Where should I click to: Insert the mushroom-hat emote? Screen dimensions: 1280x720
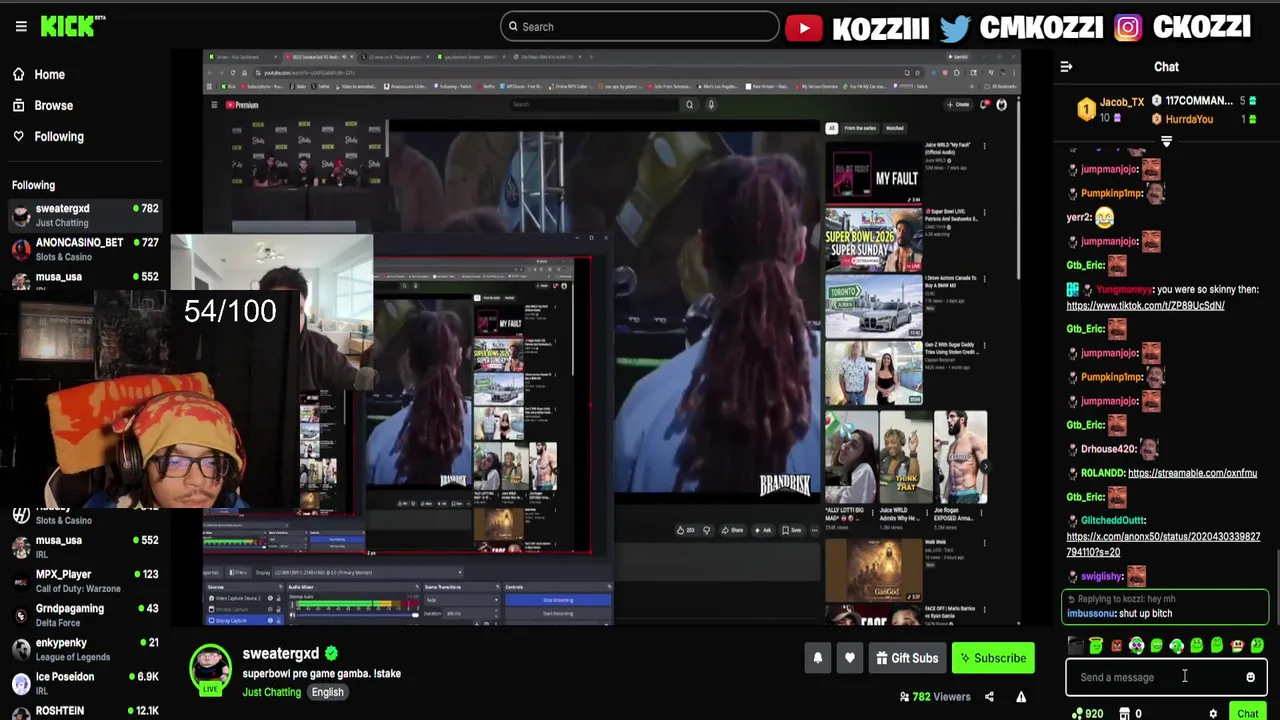(1237, 646)
